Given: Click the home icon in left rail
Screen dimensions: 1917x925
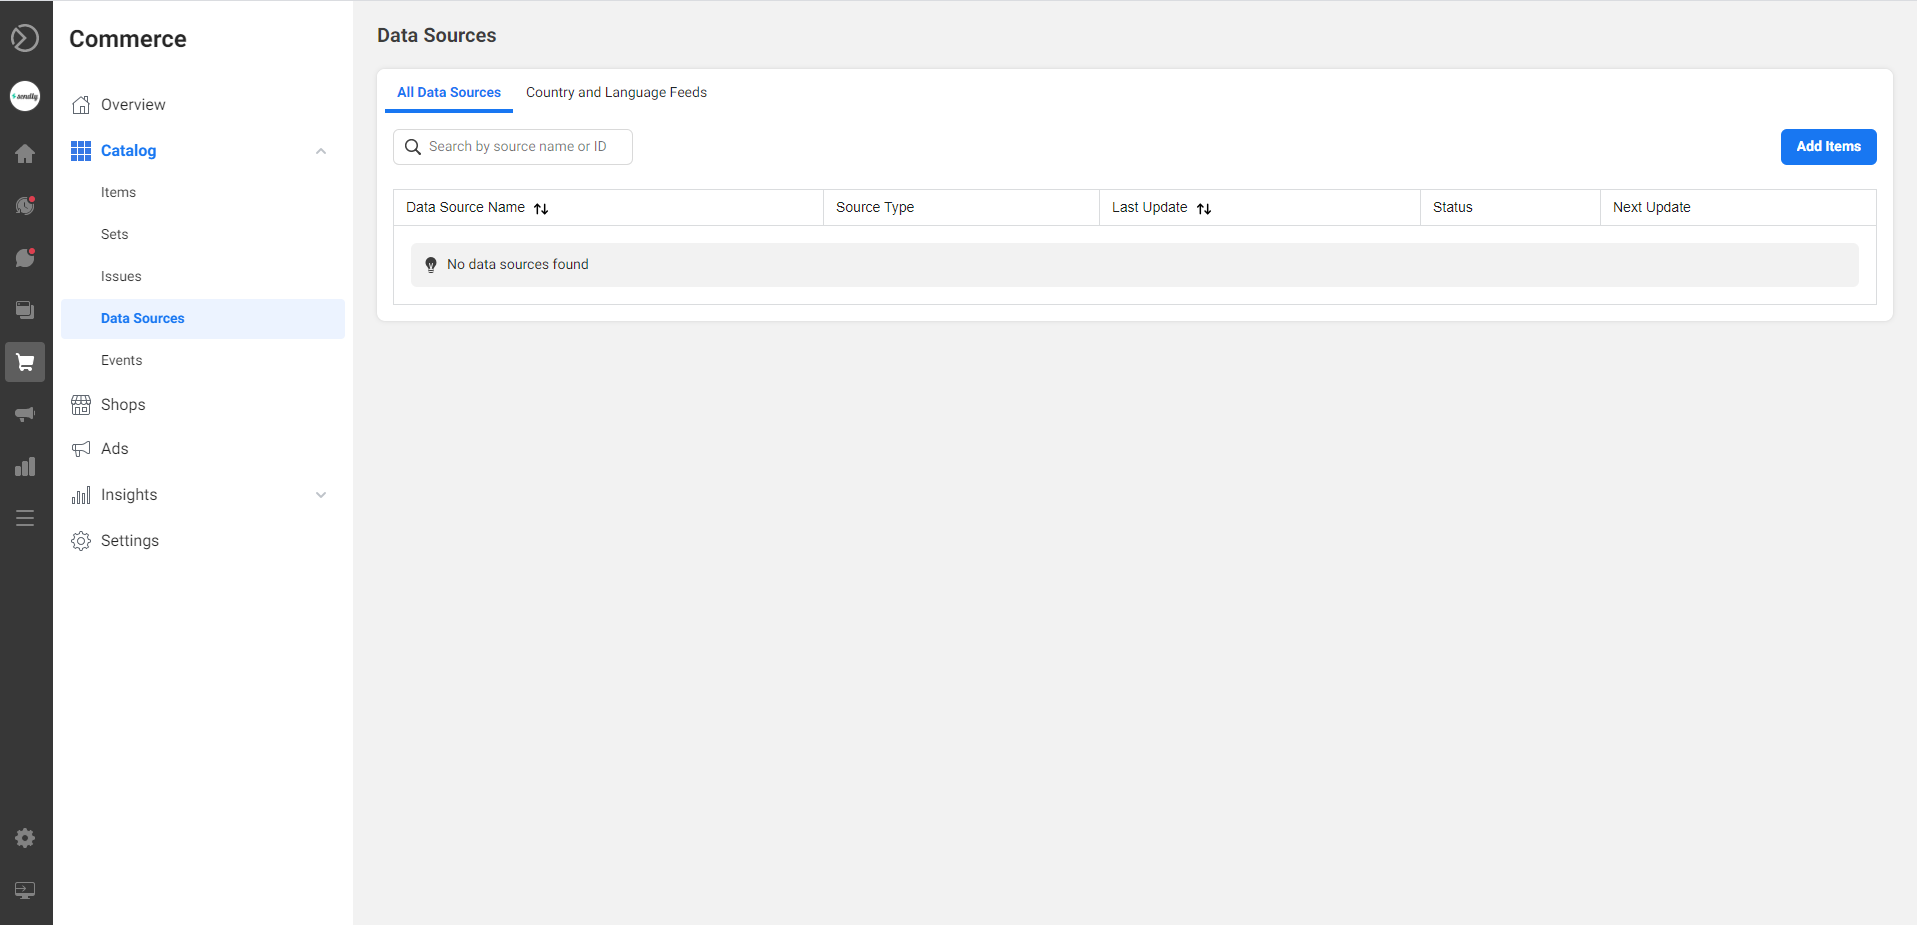Looking at the screenshot, I should tap(25, 153).
